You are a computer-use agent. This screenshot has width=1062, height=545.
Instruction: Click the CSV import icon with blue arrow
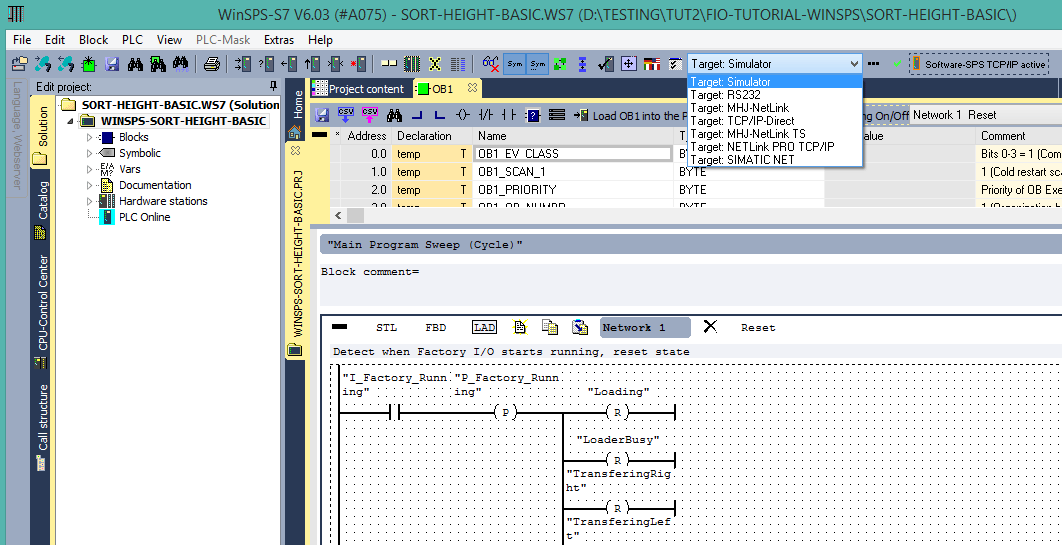(x=346, y=114)
